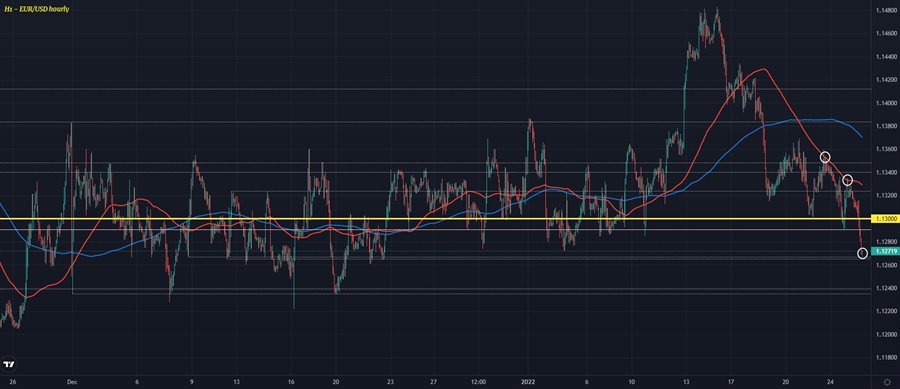Click the '24' date on time axis
This screenshot has width=900, height=389.
831,381
